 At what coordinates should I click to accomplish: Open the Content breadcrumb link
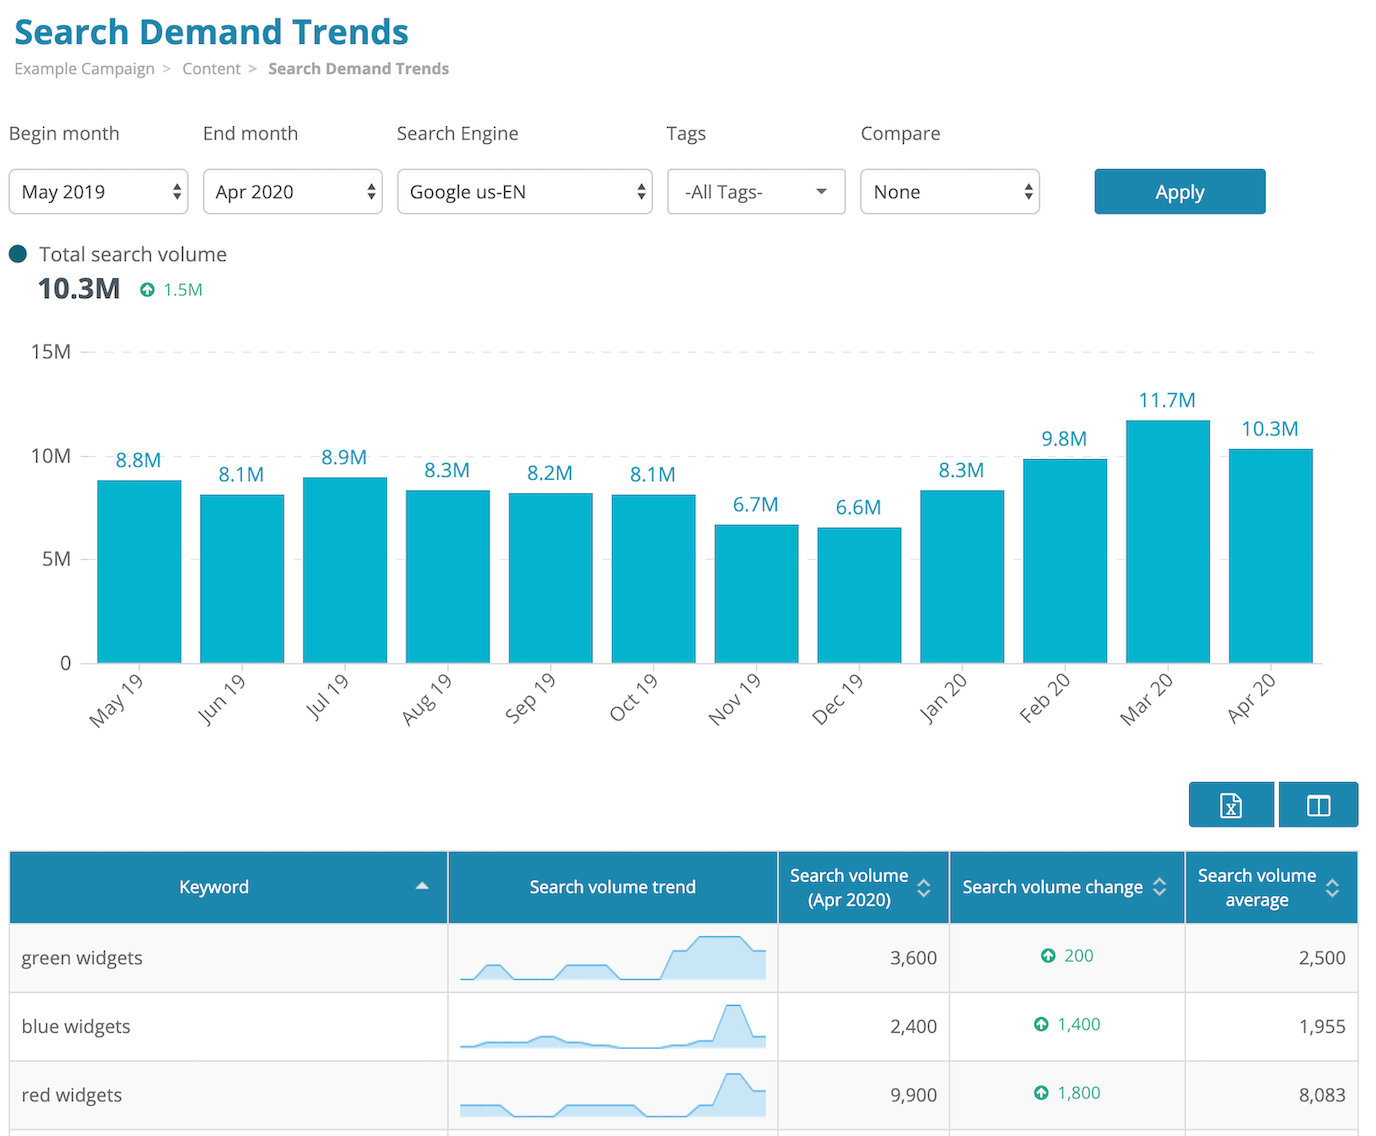211,68
